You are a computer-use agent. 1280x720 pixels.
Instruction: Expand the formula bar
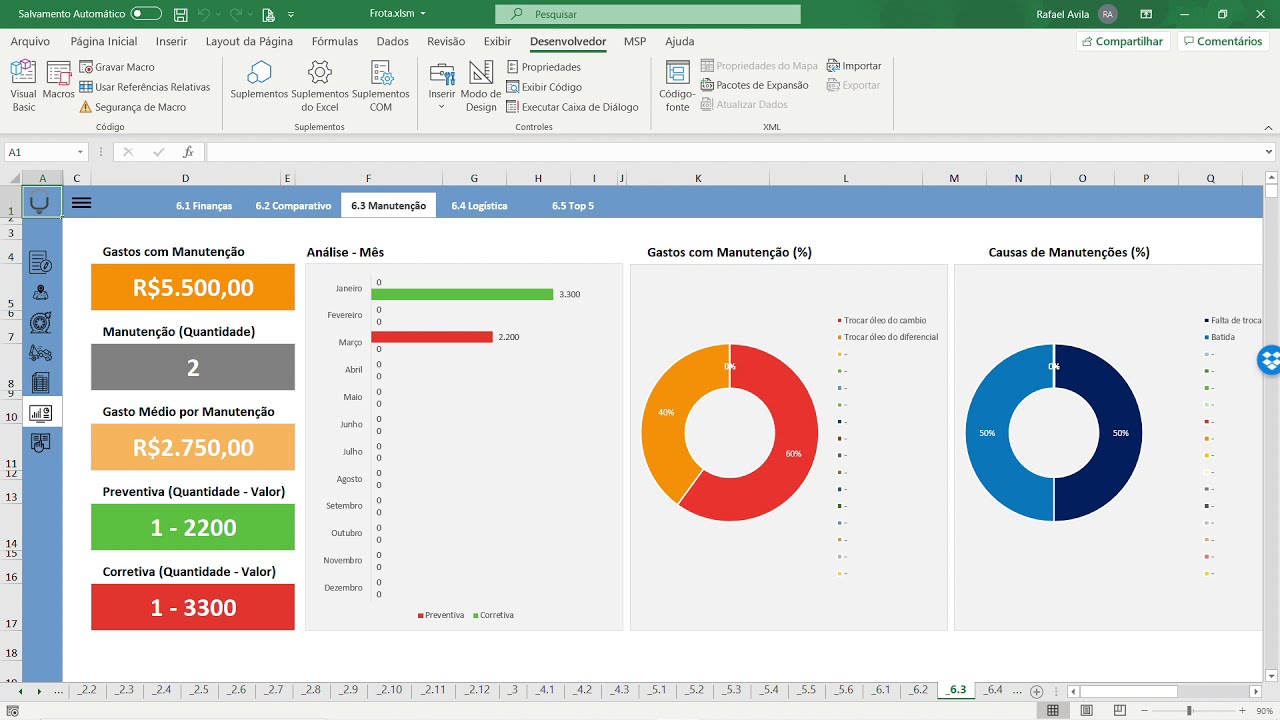[1269, 152]
